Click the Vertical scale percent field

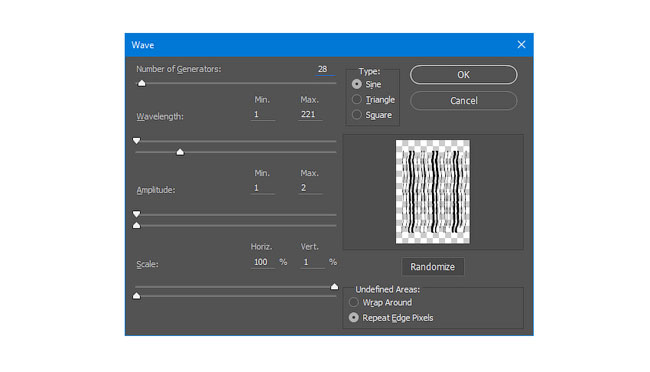point(312,262)
